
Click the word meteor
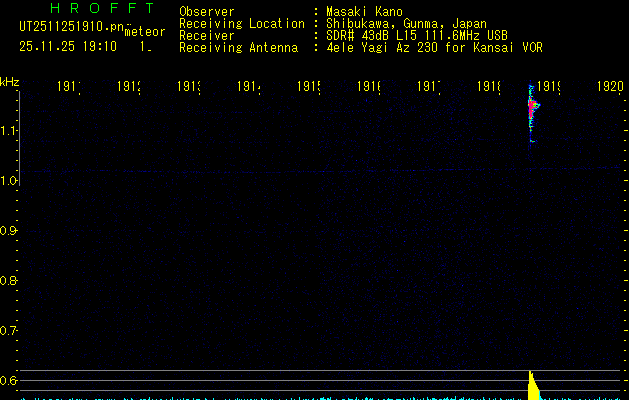pos(145,32)
